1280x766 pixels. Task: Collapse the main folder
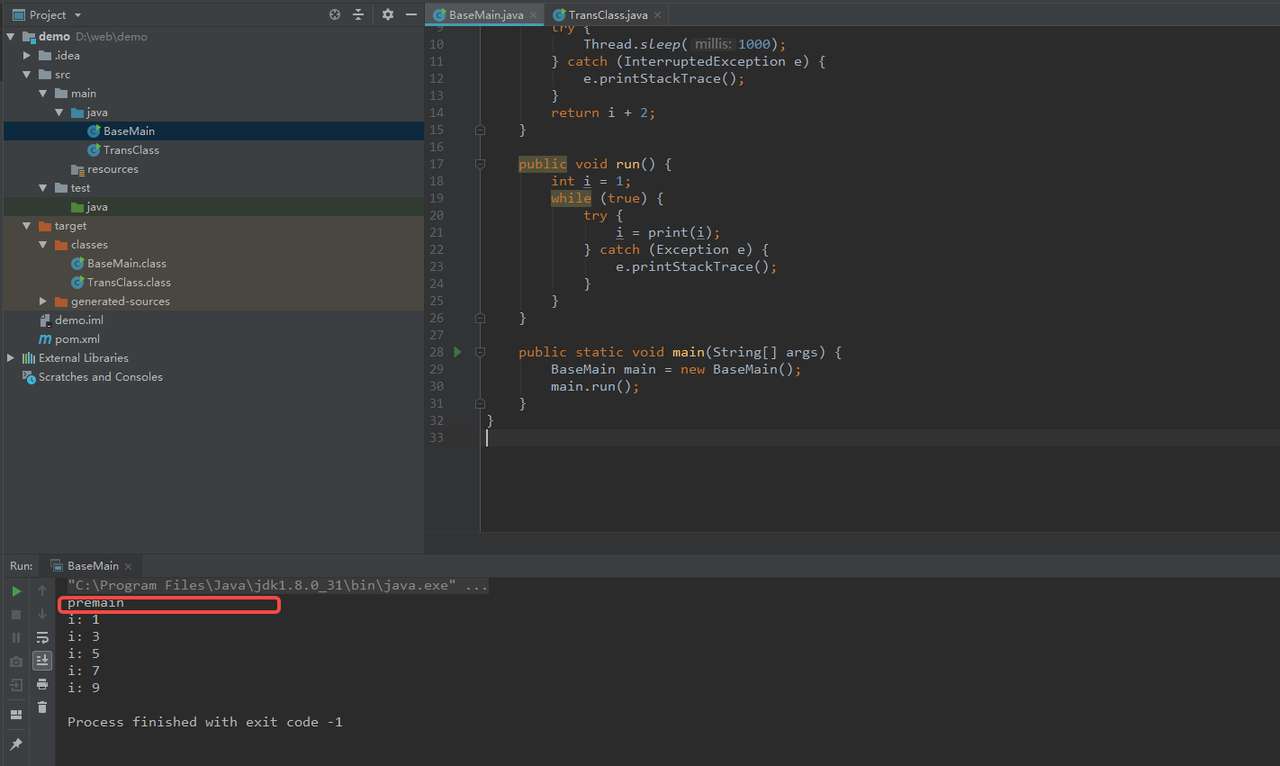43,94
